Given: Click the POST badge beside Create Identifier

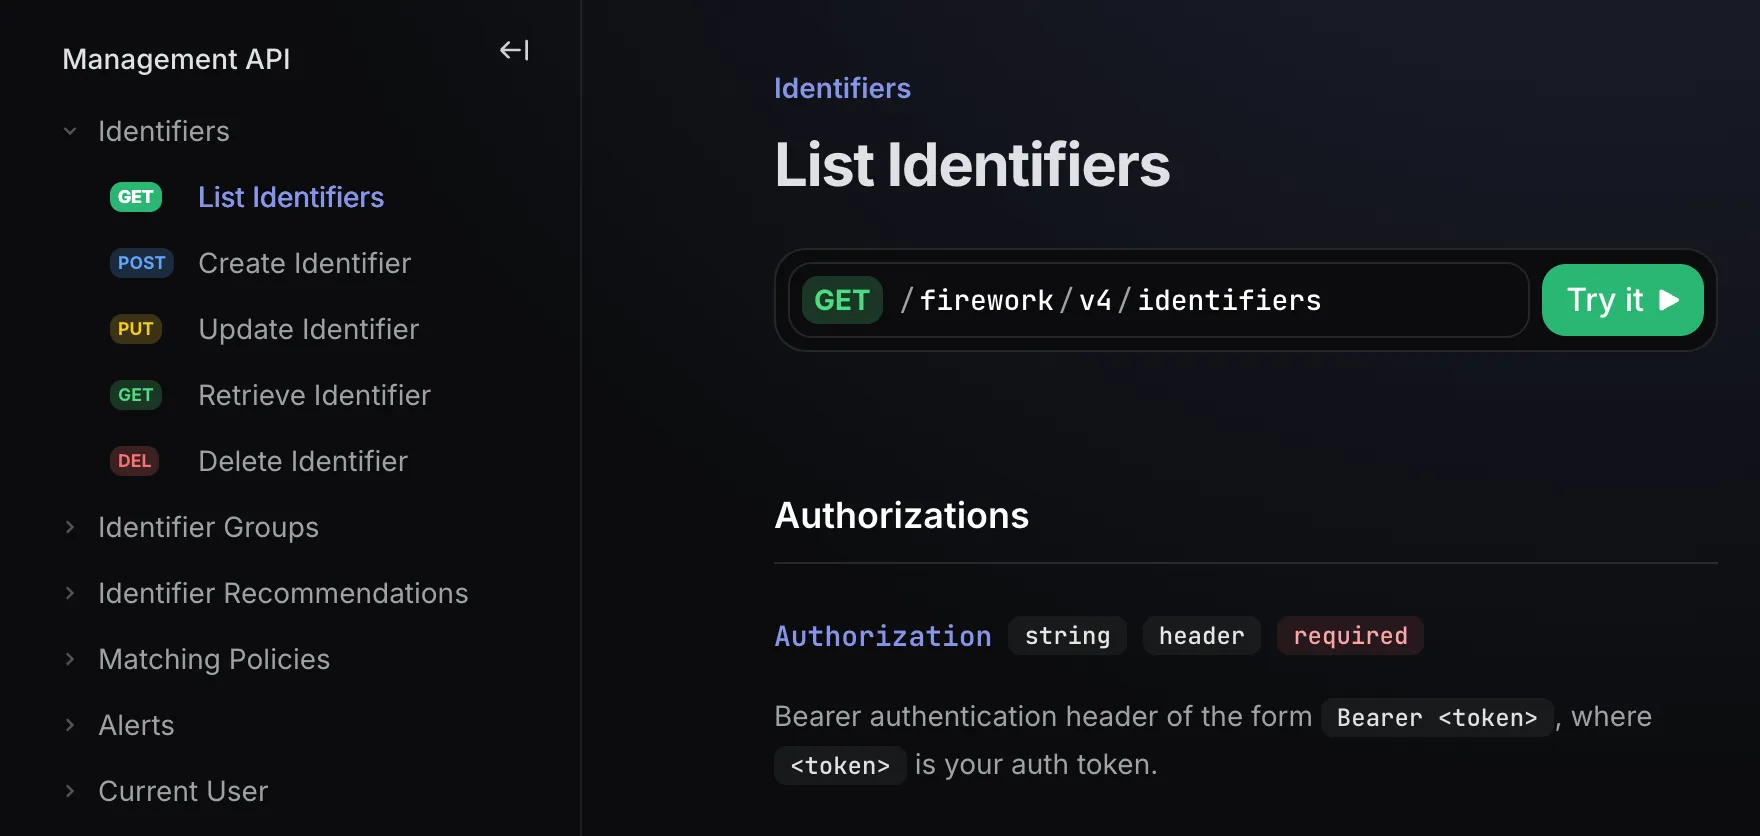Looking at the screenshot, I should pos(141,263).
